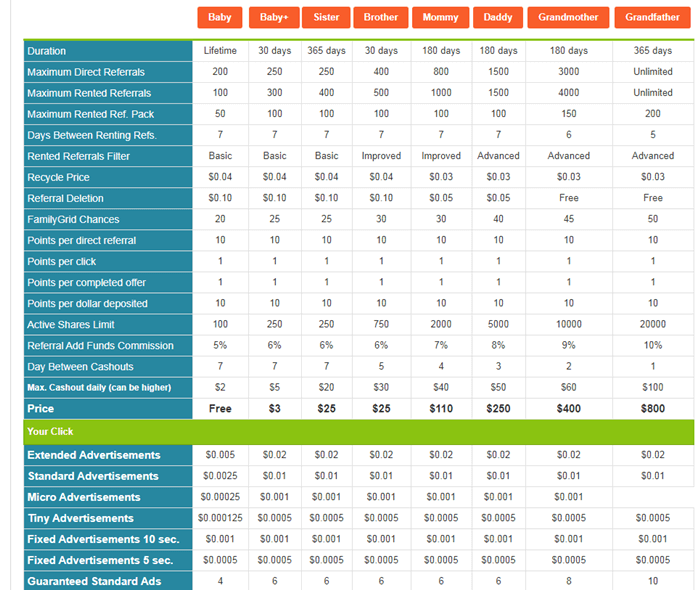Click the 5% commission cell

(220, 345)
